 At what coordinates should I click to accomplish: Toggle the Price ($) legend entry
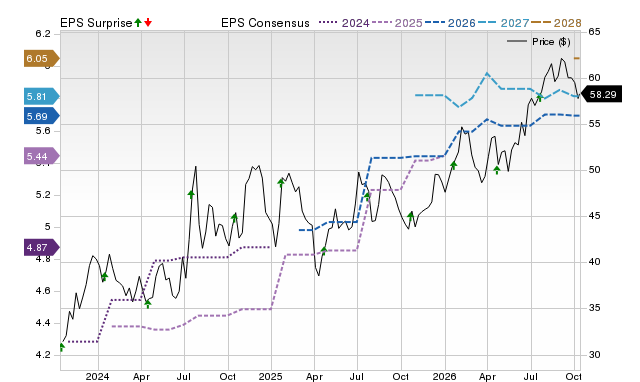(539, 42)
